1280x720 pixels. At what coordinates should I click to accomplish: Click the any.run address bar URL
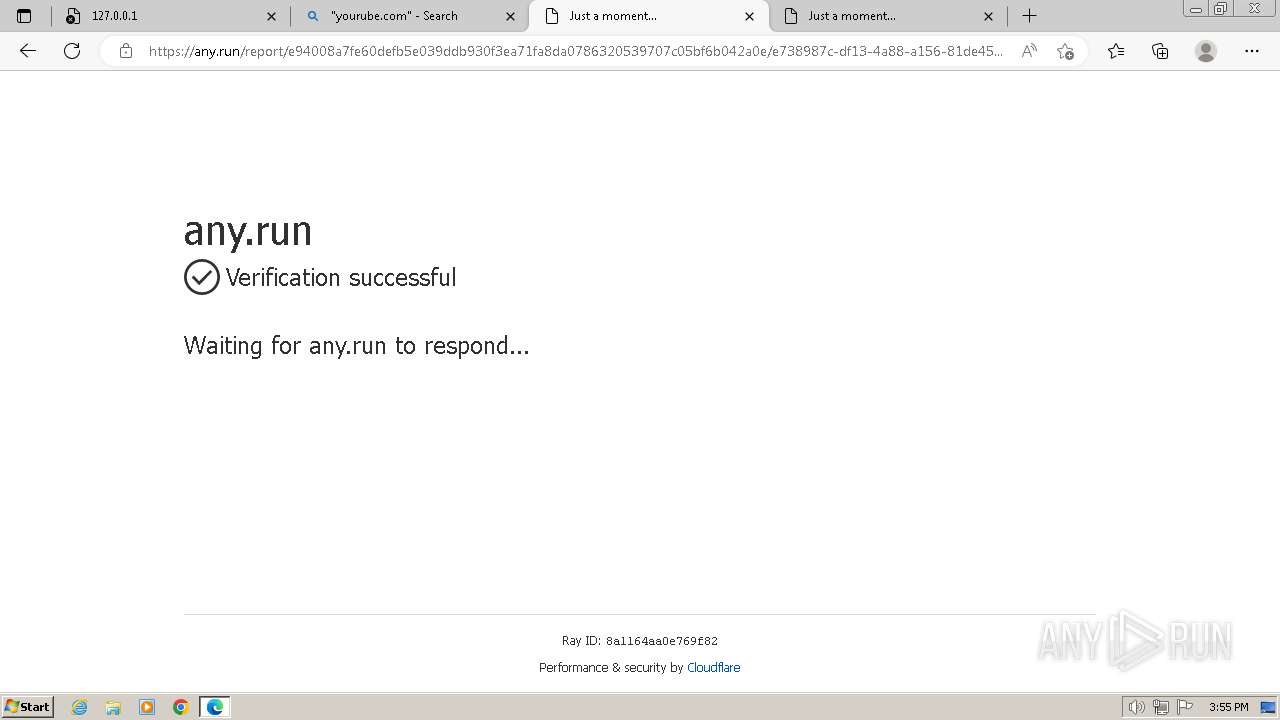[x=575, y=51]
